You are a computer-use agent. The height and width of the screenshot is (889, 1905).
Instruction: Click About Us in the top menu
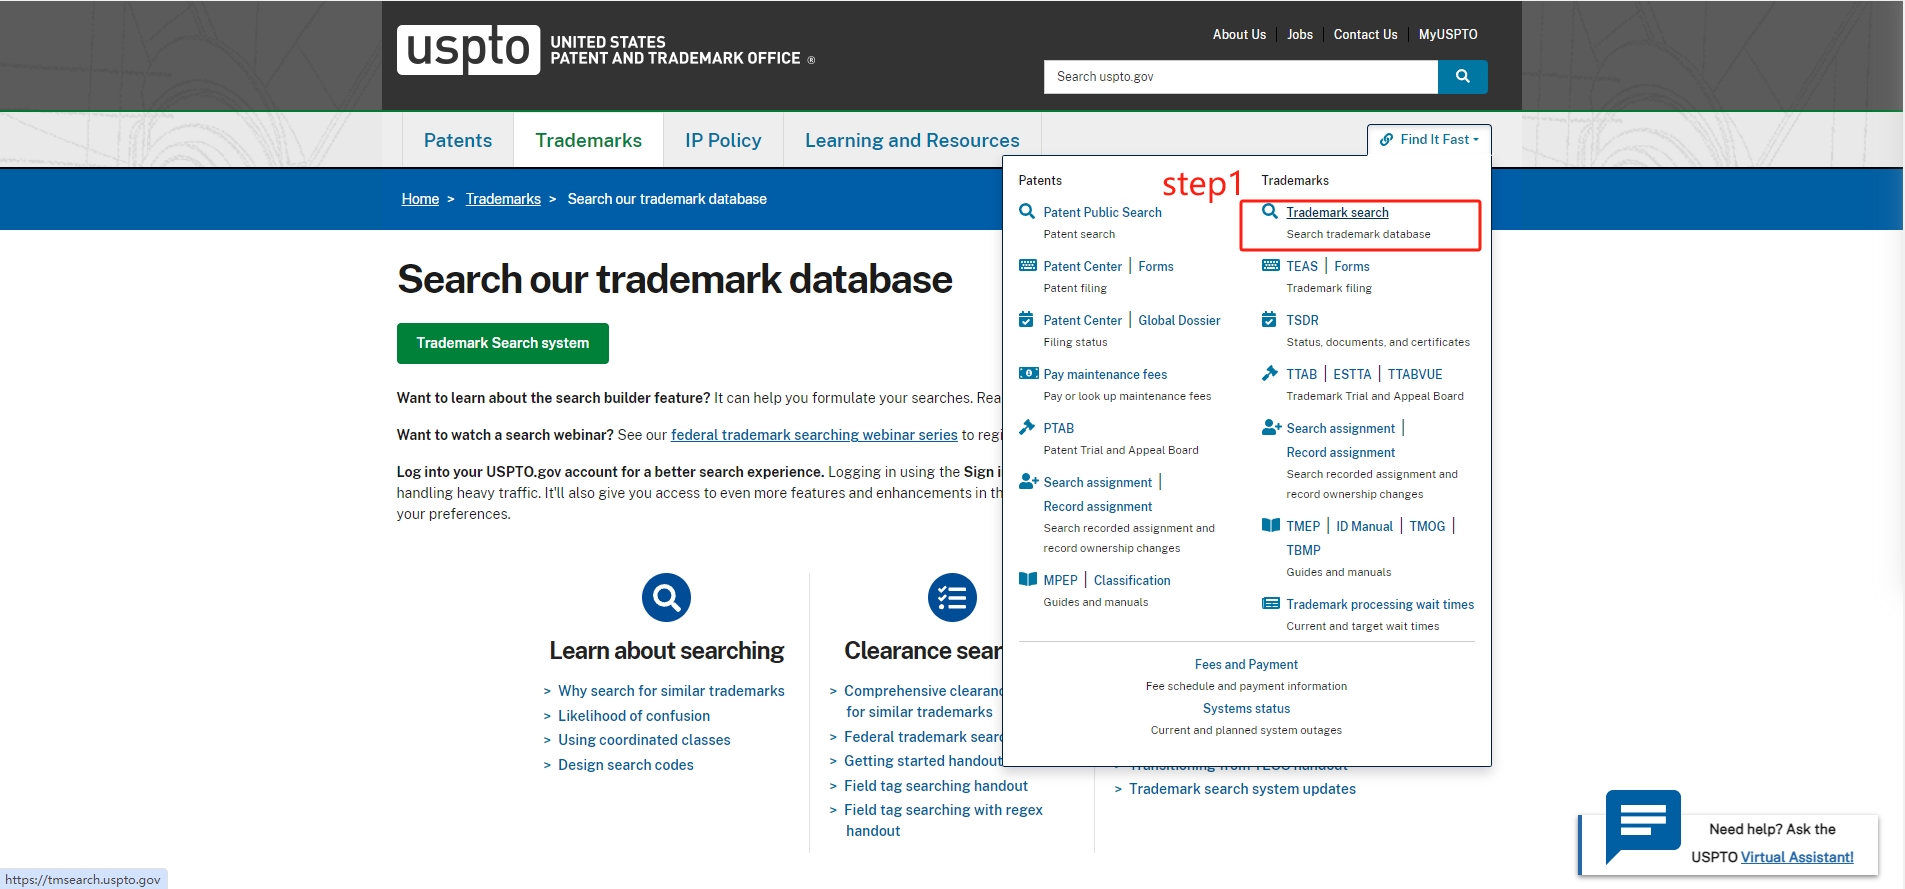coord(1239,34)
